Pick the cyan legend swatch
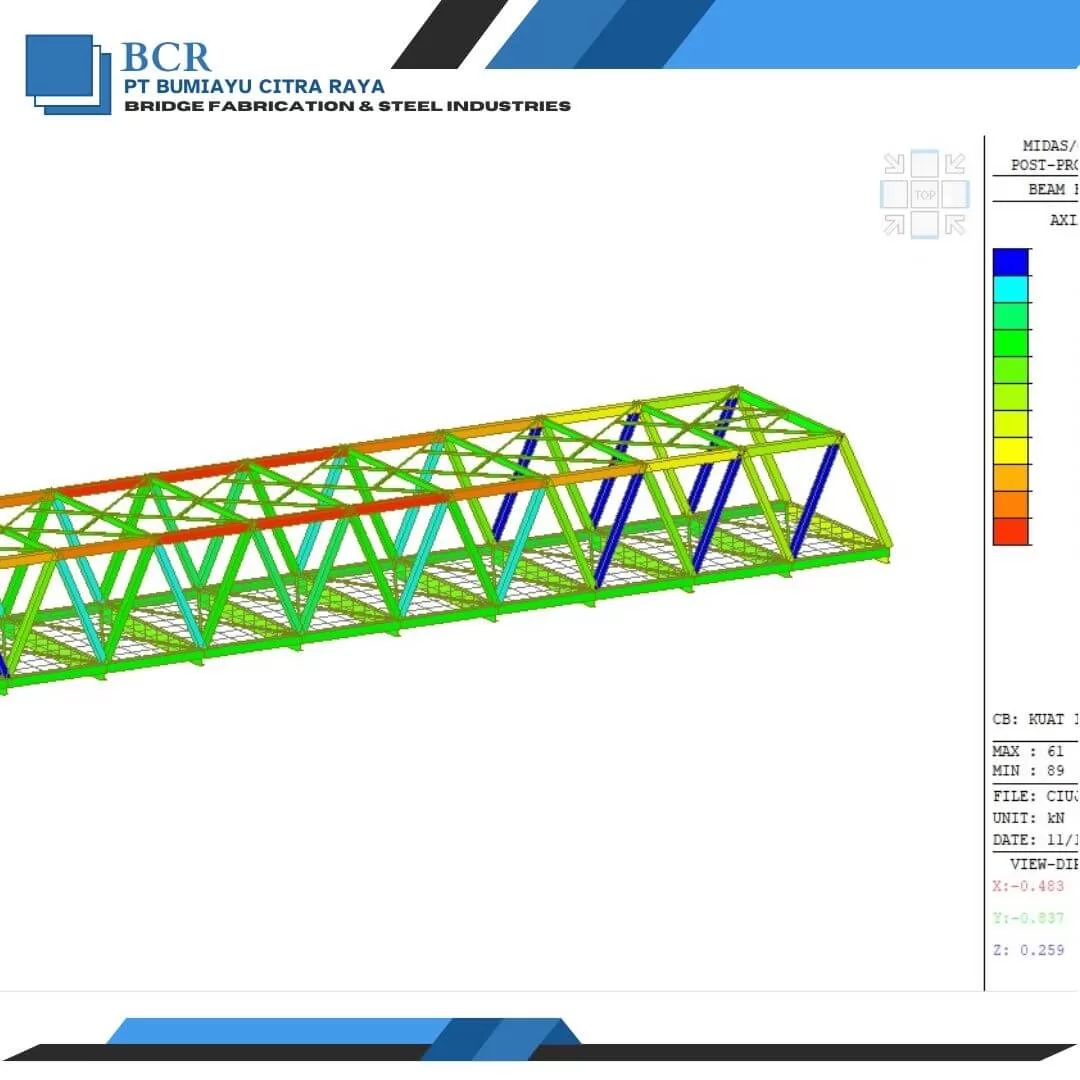The width and height of the screenshot is (1080, 1080). [x=1010, y=289]
